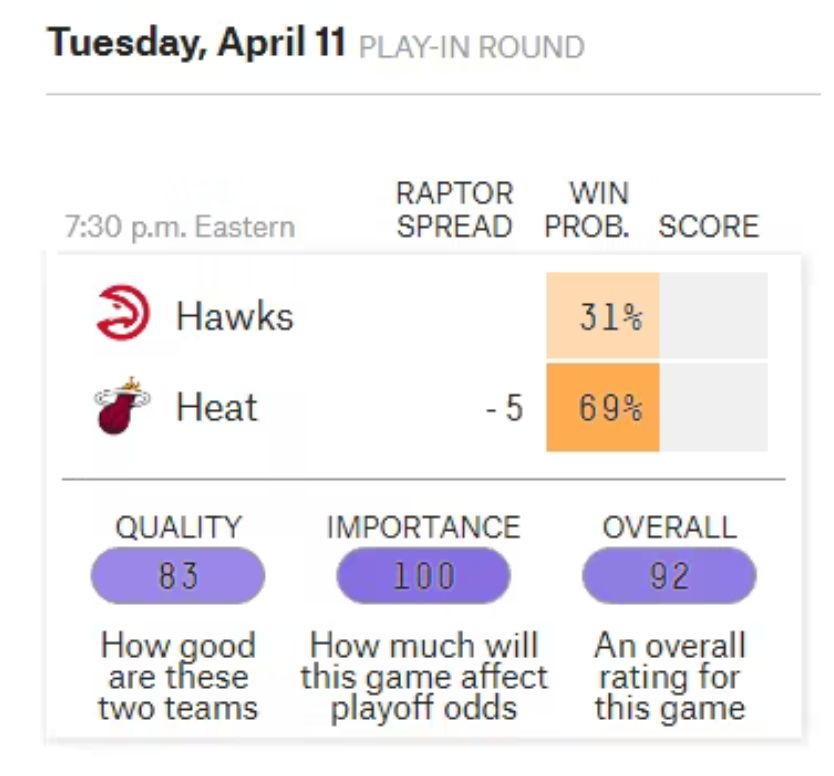Click the 7:30 p.m. Eastern game time

(180, 227)
